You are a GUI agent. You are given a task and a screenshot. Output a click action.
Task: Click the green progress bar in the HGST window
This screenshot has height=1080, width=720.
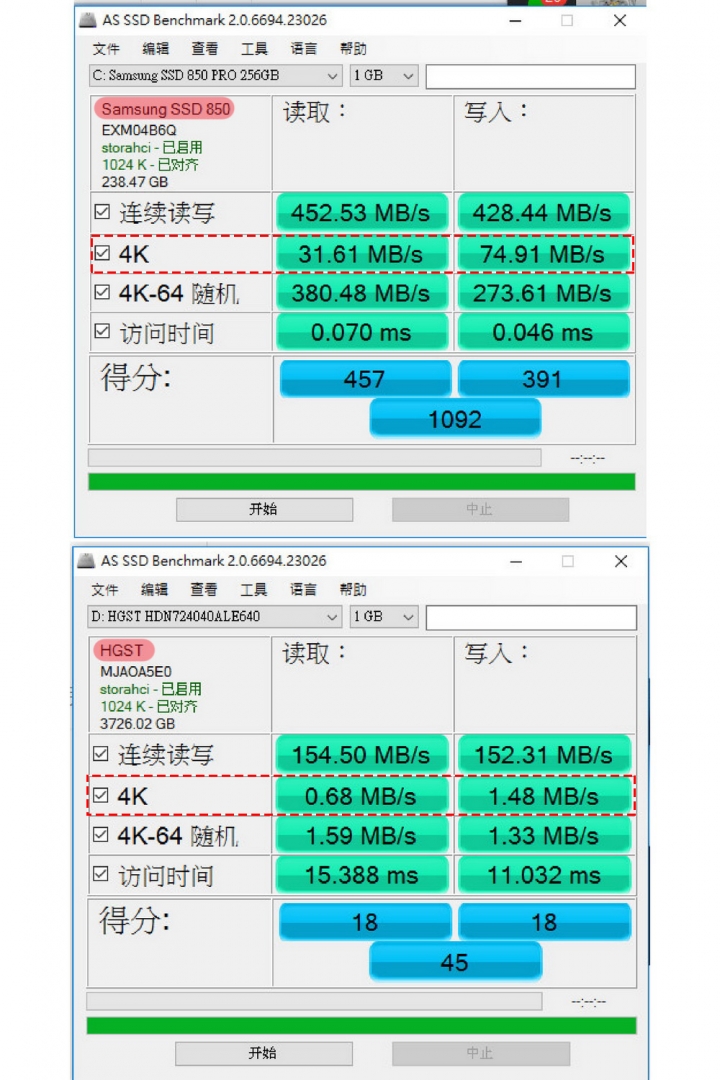pyautogui.click(x=361, y=1025)
